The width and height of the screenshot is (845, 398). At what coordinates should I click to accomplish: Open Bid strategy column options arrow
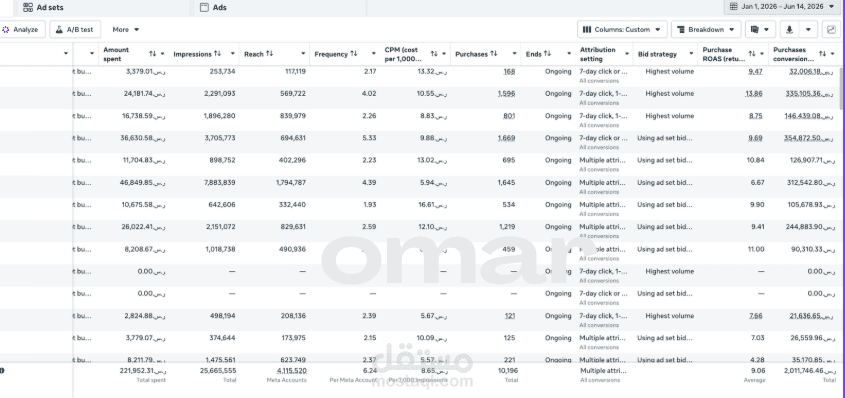point(691,54)
